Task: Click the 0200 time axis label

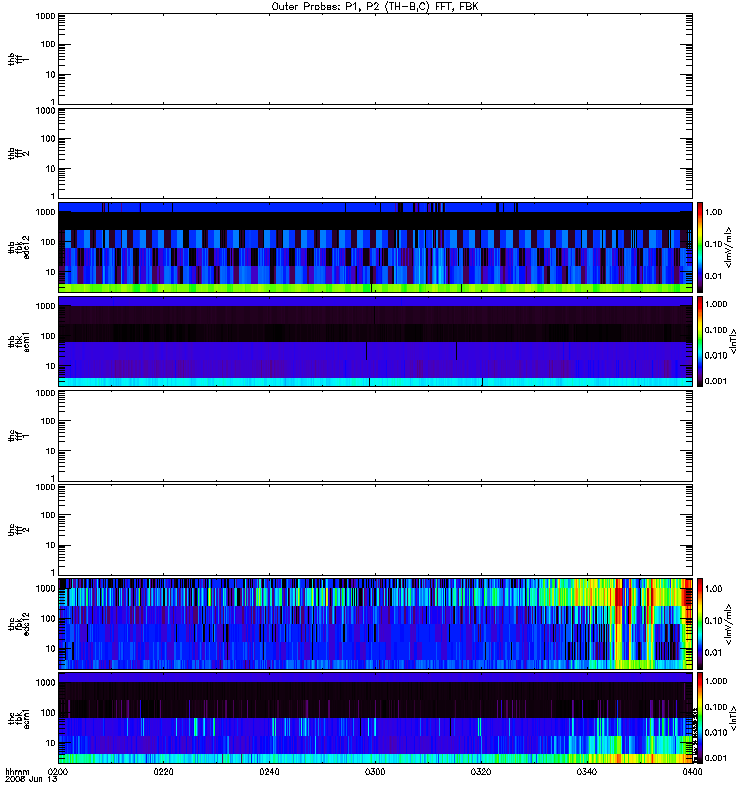Action: pos(58,772)
